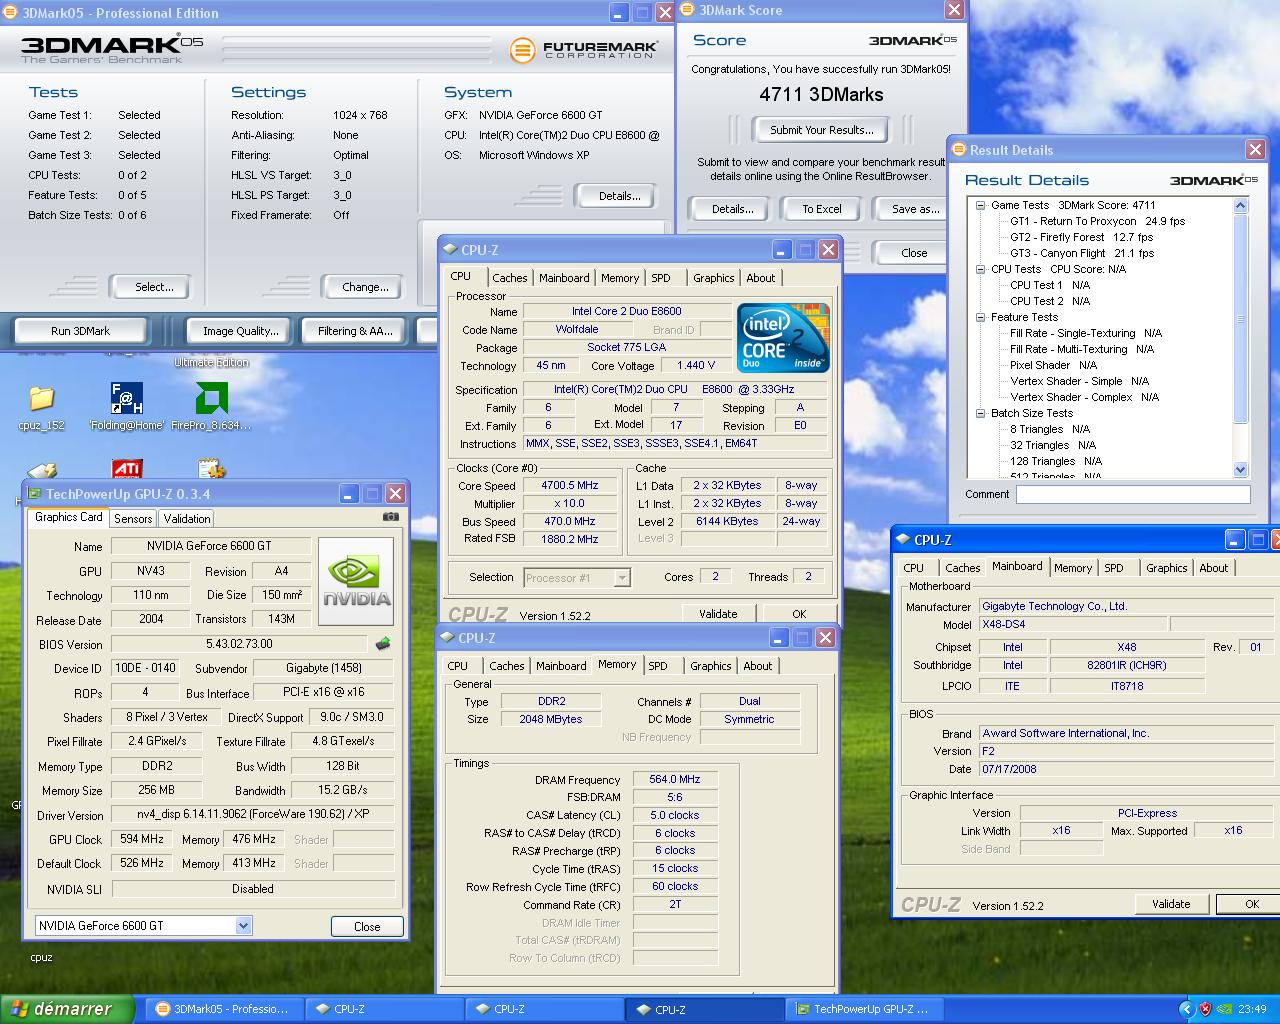Click the GPU-Z BIOS save chip icon
The height and width of the screenshot is (1024, 1280).
pyautogui.click(x=382, y=644)
